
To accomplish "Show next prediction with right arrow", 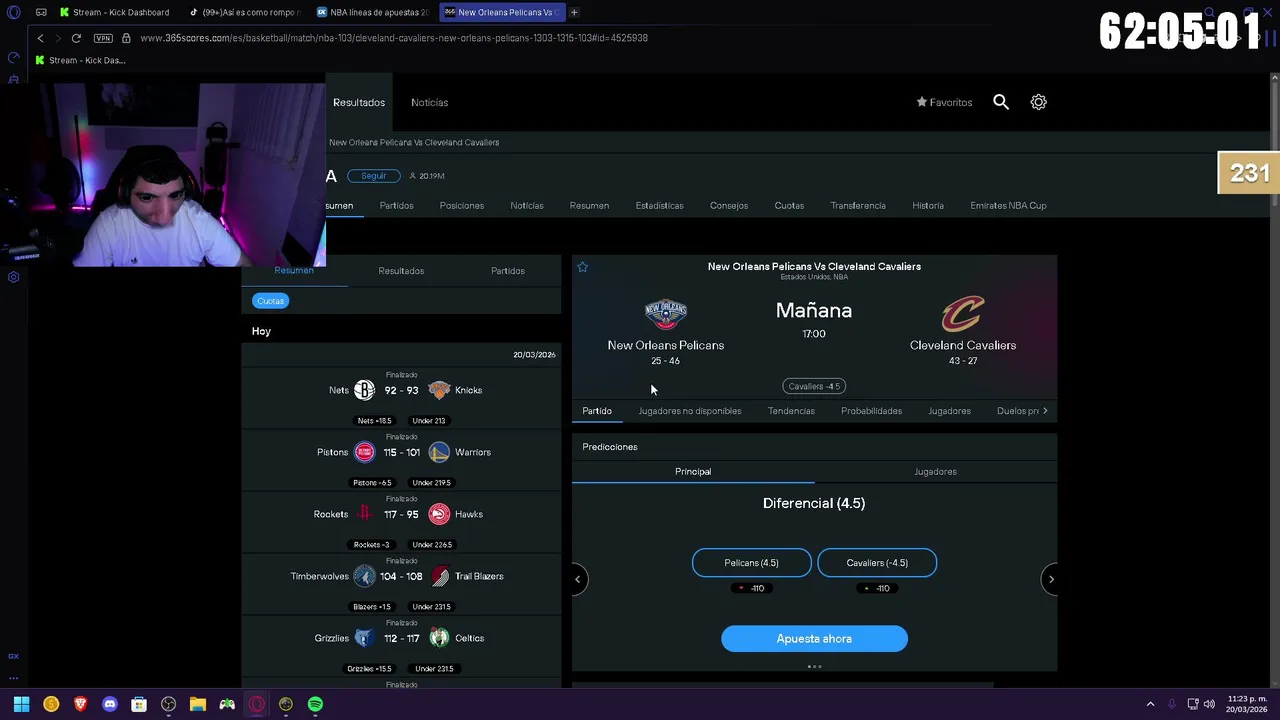I will point(1051,579).
